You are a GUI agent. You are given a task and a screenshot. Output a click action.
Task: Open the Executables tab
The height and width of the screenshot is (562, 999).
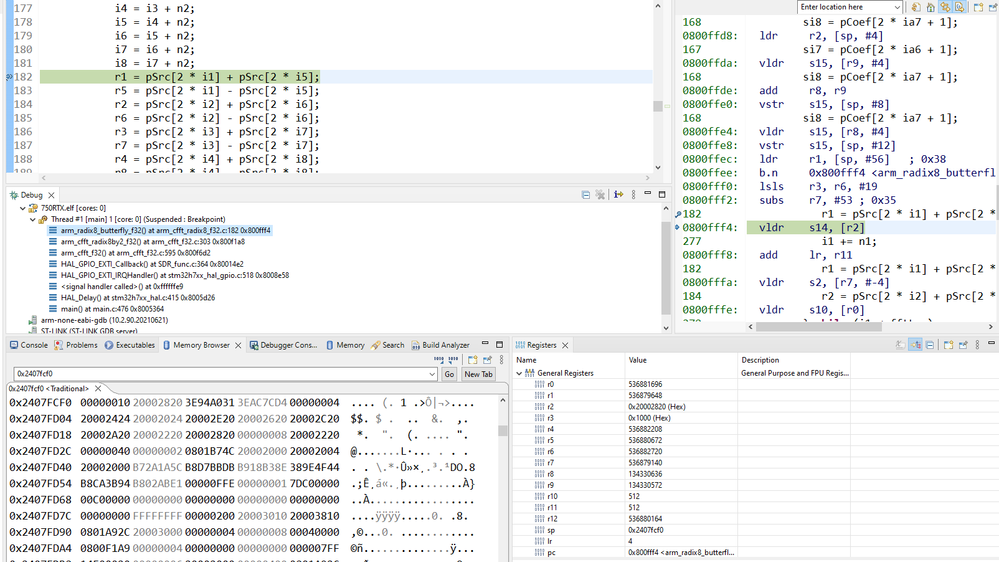(x=129, y=345)
